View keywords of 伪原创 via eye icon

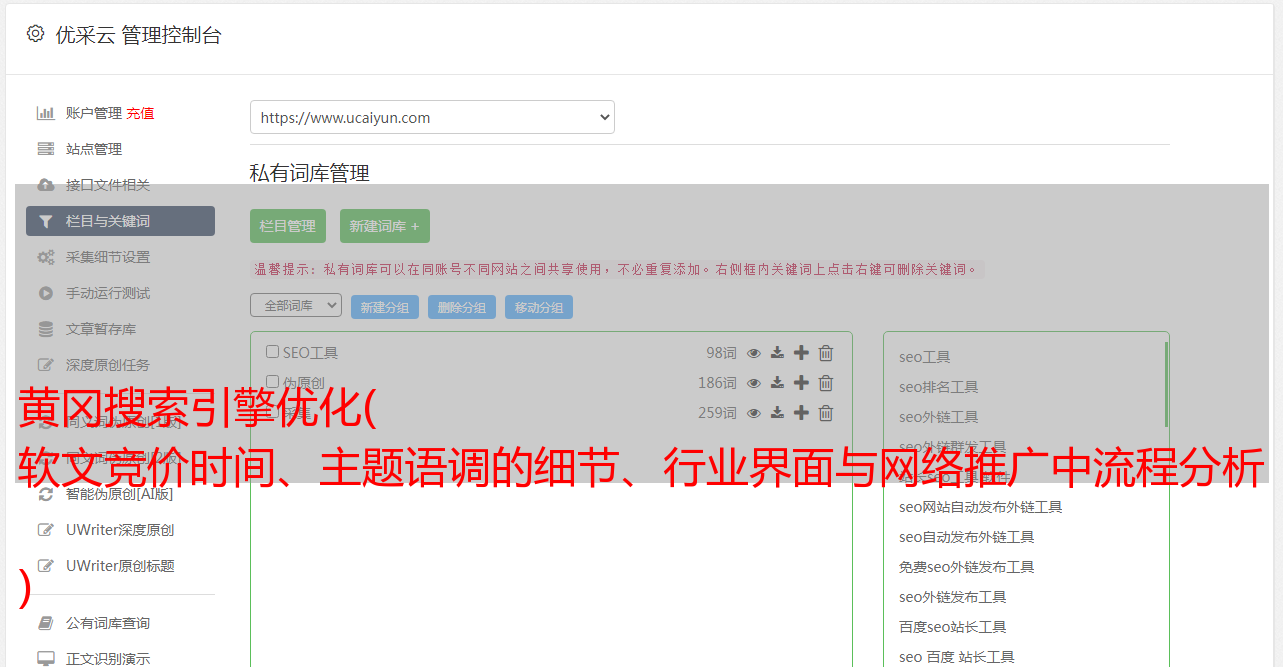754,383
